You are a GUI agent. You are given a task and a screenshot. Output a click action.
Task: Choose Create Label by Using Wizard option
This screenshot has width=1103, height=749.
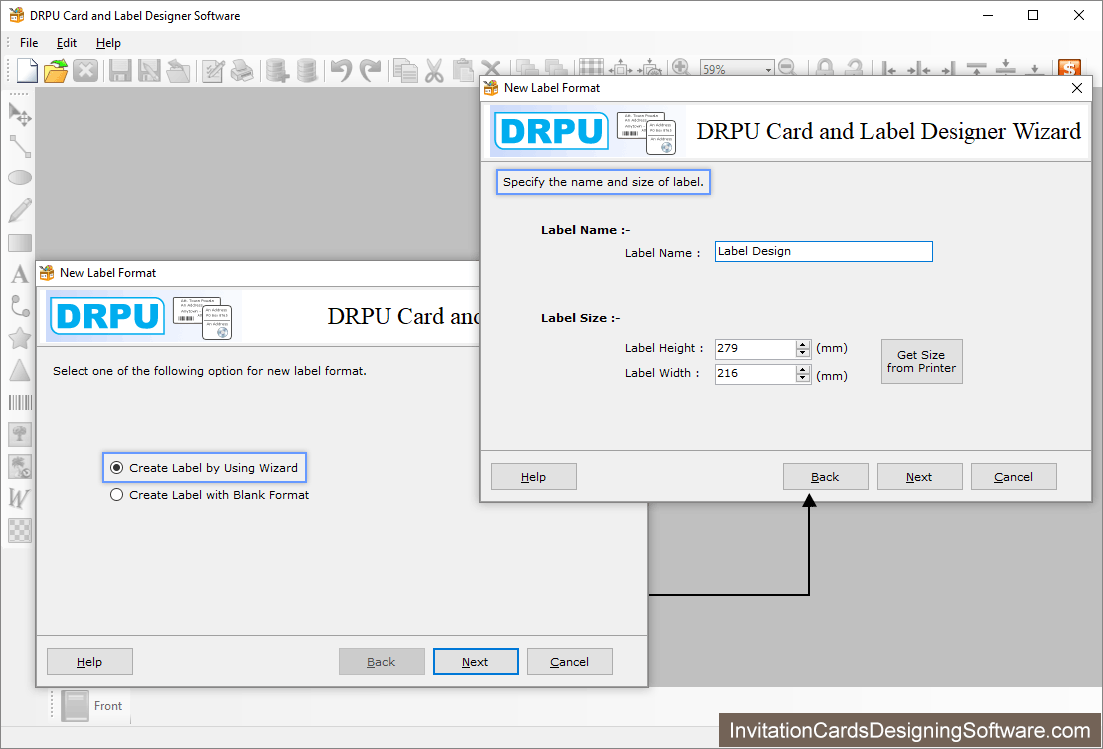click(205, 468)
